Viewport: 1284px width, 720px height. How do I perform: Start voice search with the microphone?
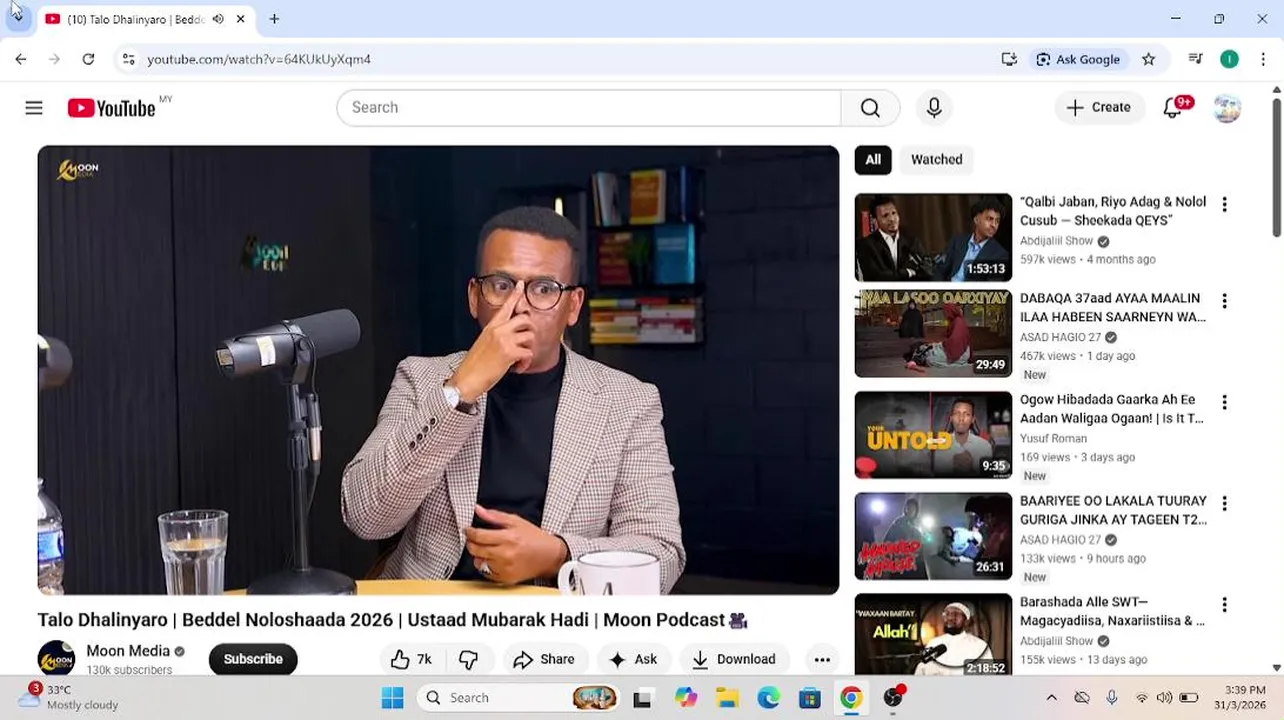(x=934, y=108)
